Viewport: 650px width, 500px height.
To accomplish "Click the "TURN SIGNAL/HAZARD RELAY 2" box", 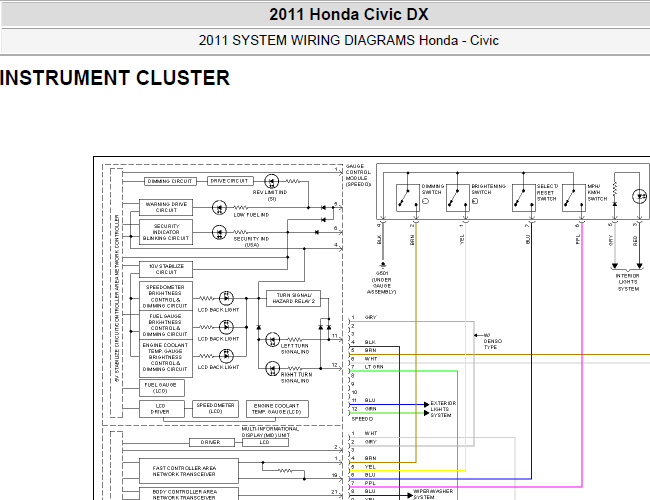I will (x=293, y=298).
